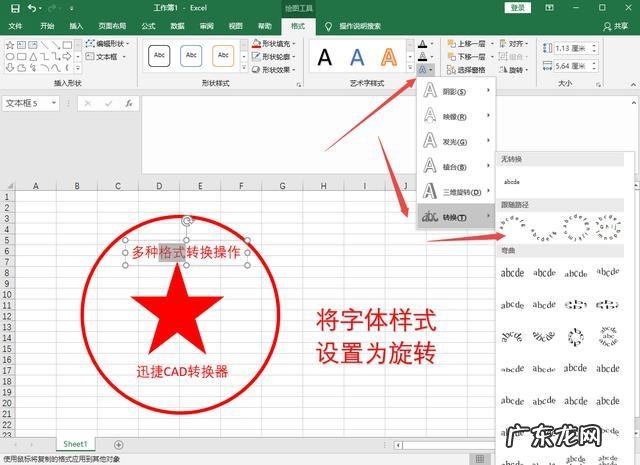Screen dimensions: 640x465
Task: Click the width spinner arrows
Action: tap(595, 66)
